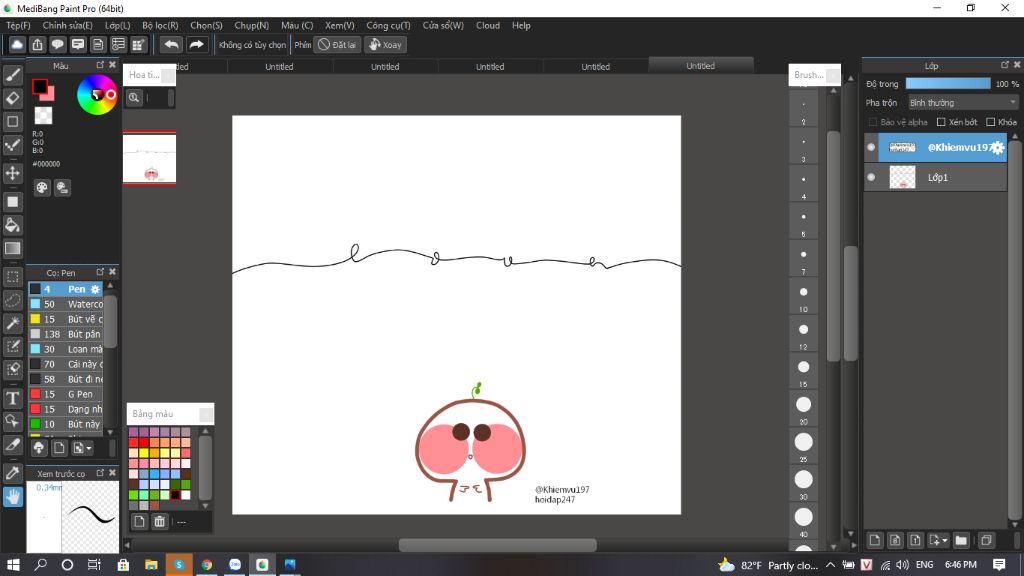Click the color wheel picker
This screenshot has width=1024, height=576.
coord(97,95)
